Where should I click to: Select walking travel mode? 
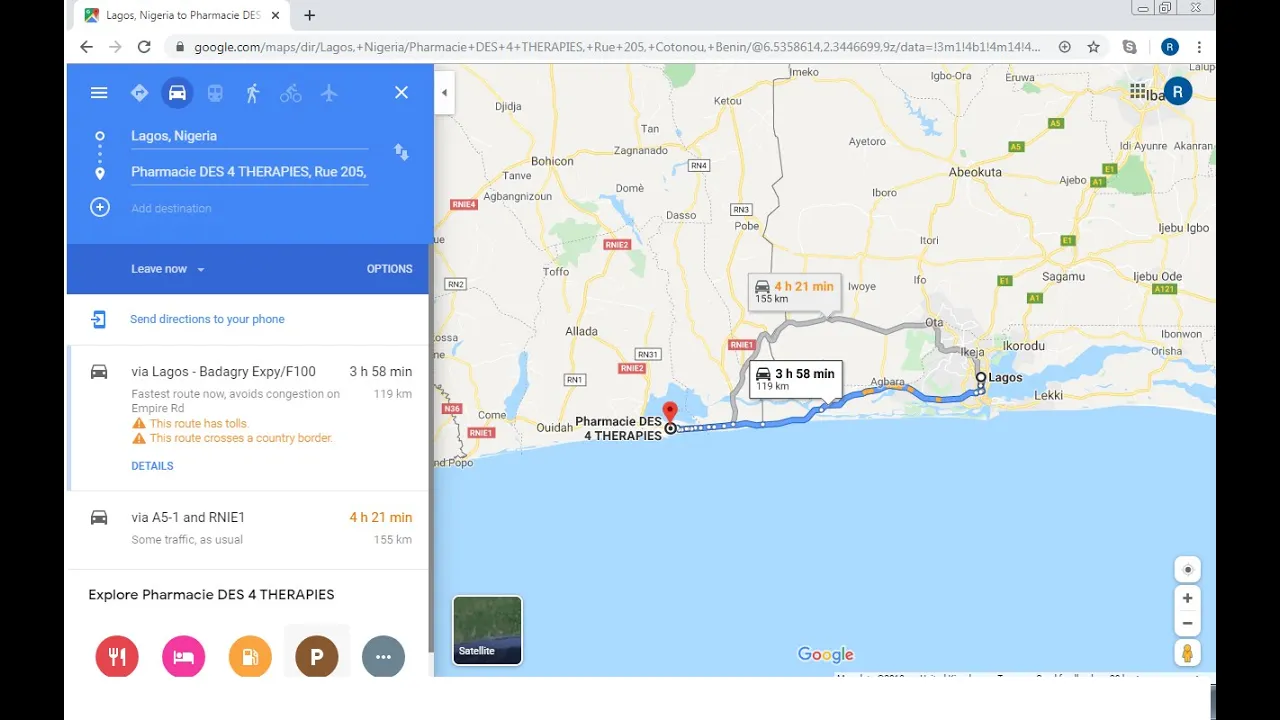tap(253, 93)
